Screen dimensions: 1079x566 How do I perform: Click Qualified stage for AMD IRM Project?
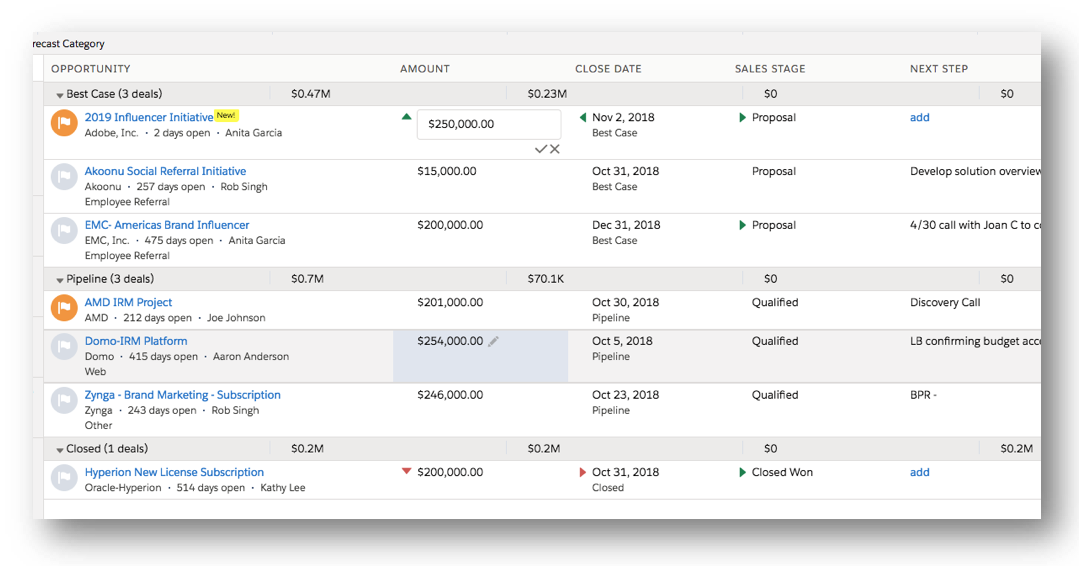775,302
